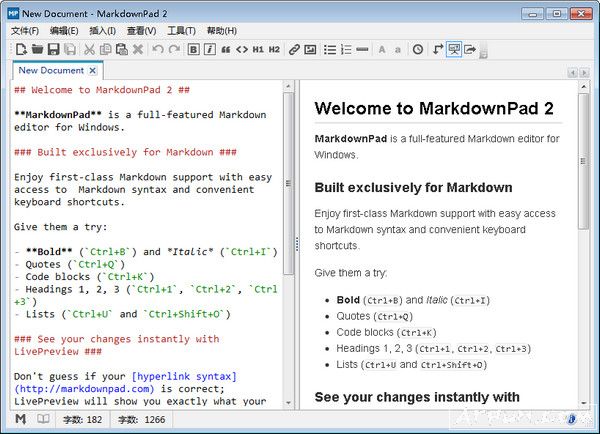
Task: Insert an ordered numbered list
Action: [x=346, y=49]
